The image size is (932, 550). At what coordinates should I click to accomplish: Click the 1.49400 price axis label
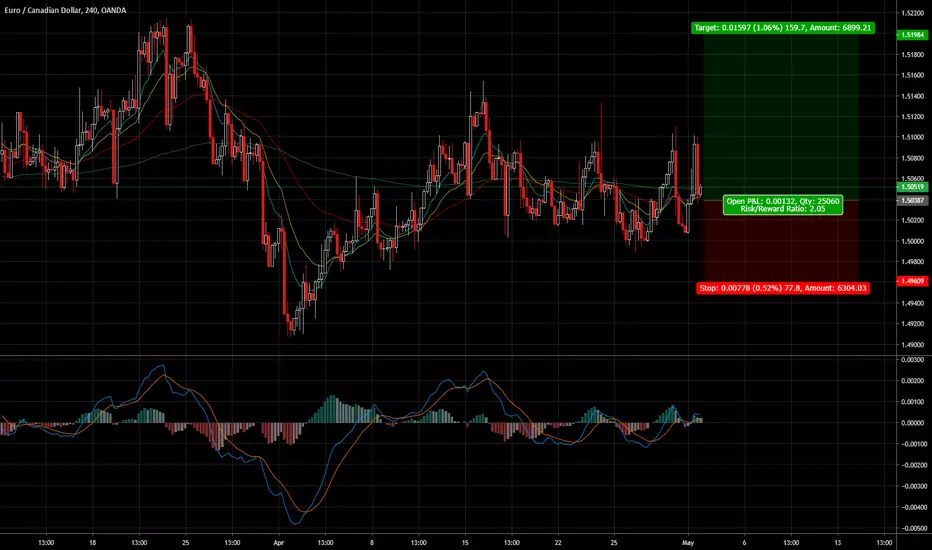coord(912,303)
